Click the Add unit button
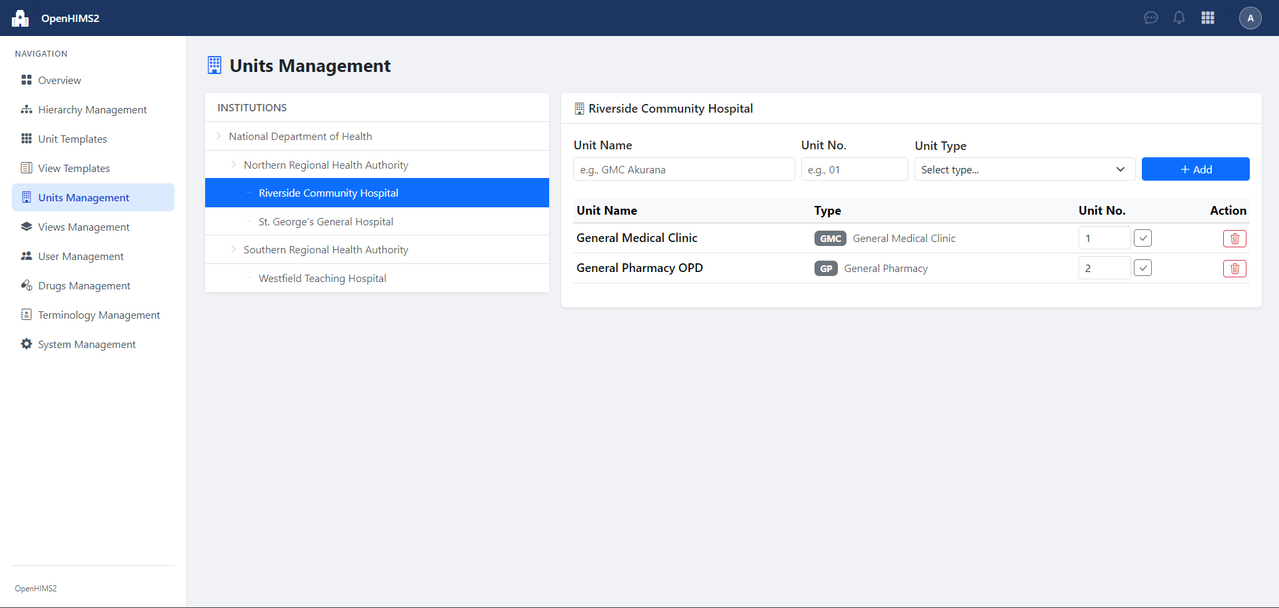 [1195, 169]
